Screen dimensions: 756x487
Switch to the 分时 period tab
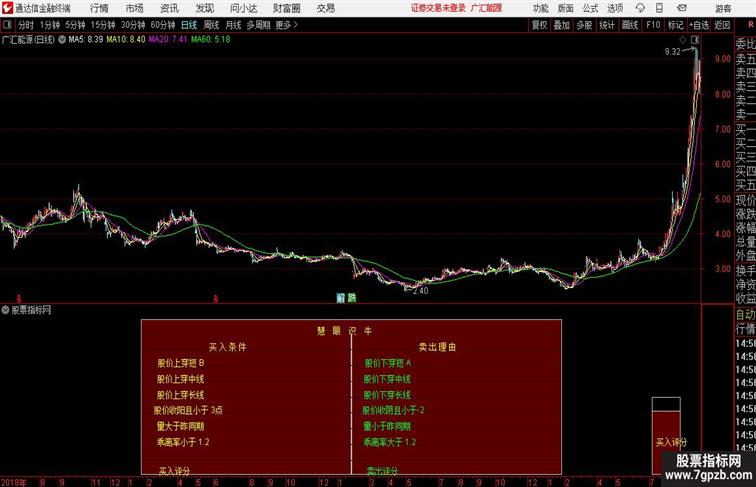[x=26, y=25]
